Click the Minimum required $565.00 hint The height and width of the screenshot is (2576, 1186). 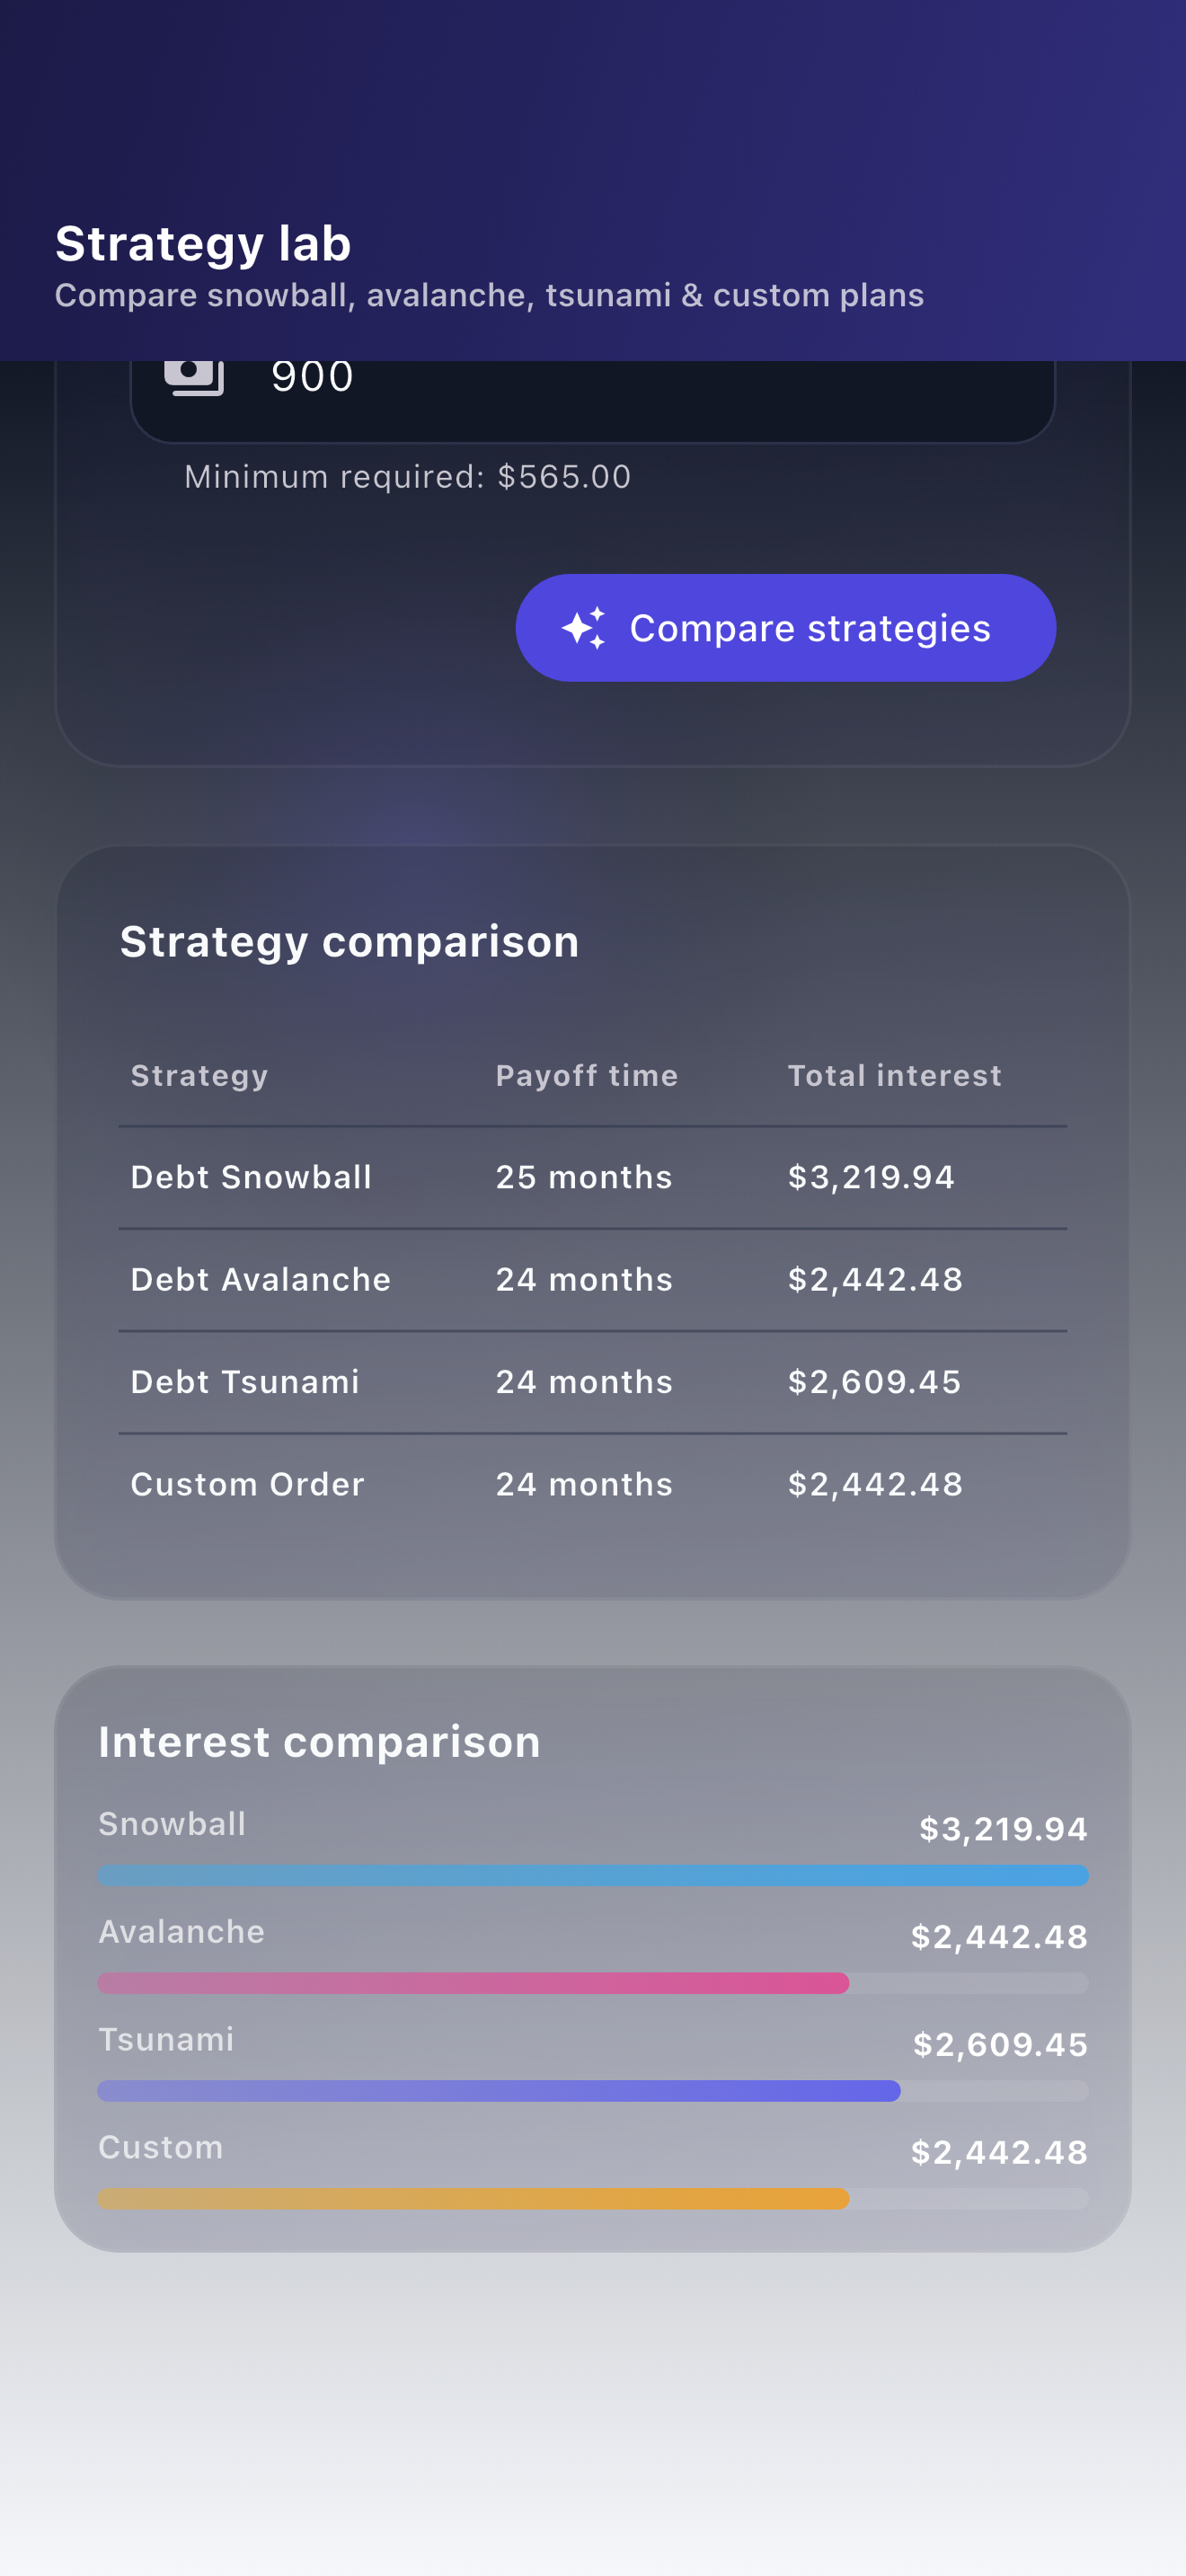coord(408,476)
